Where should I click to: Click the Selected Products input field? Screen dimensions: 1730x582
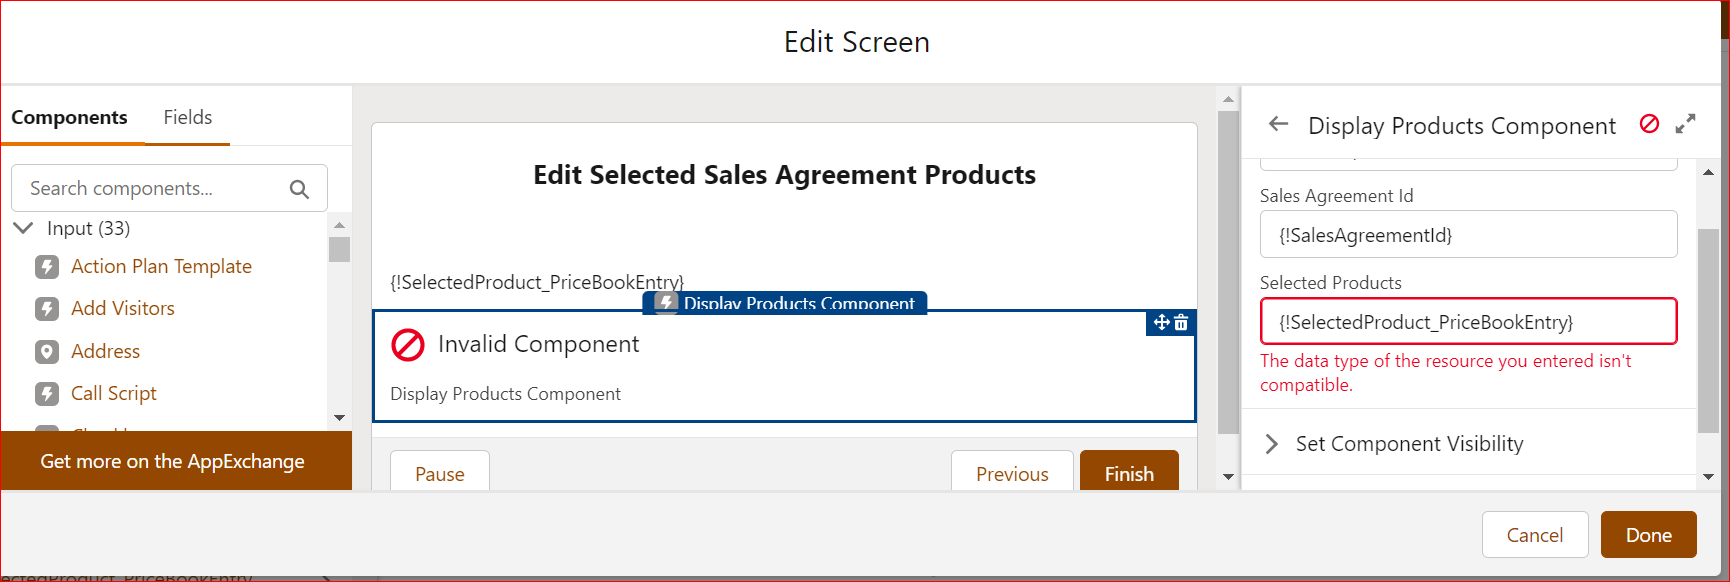tap(1467, 322)
